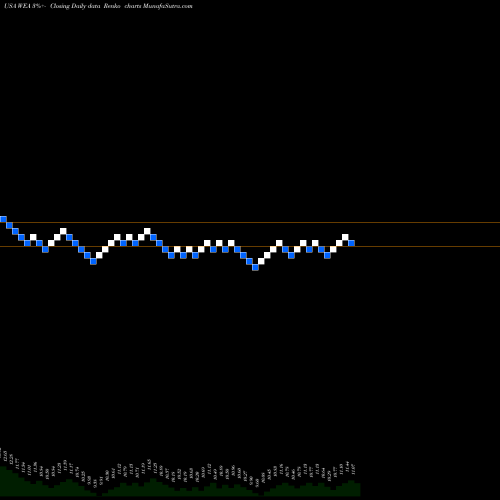The image size is (500, 500).
Task: Select the final white brick before the last blue brick
Action: point(345,237)
